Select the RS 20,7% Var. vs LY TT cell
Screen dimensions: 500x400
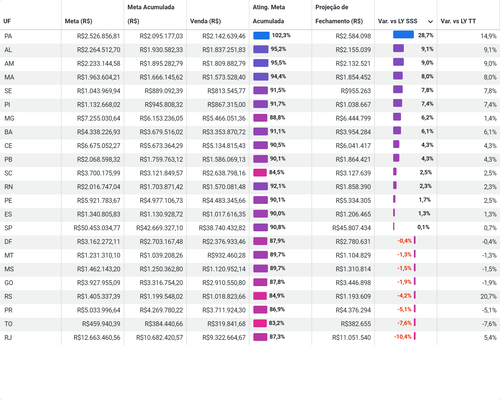pyautogui.click(x=489, y=296)
